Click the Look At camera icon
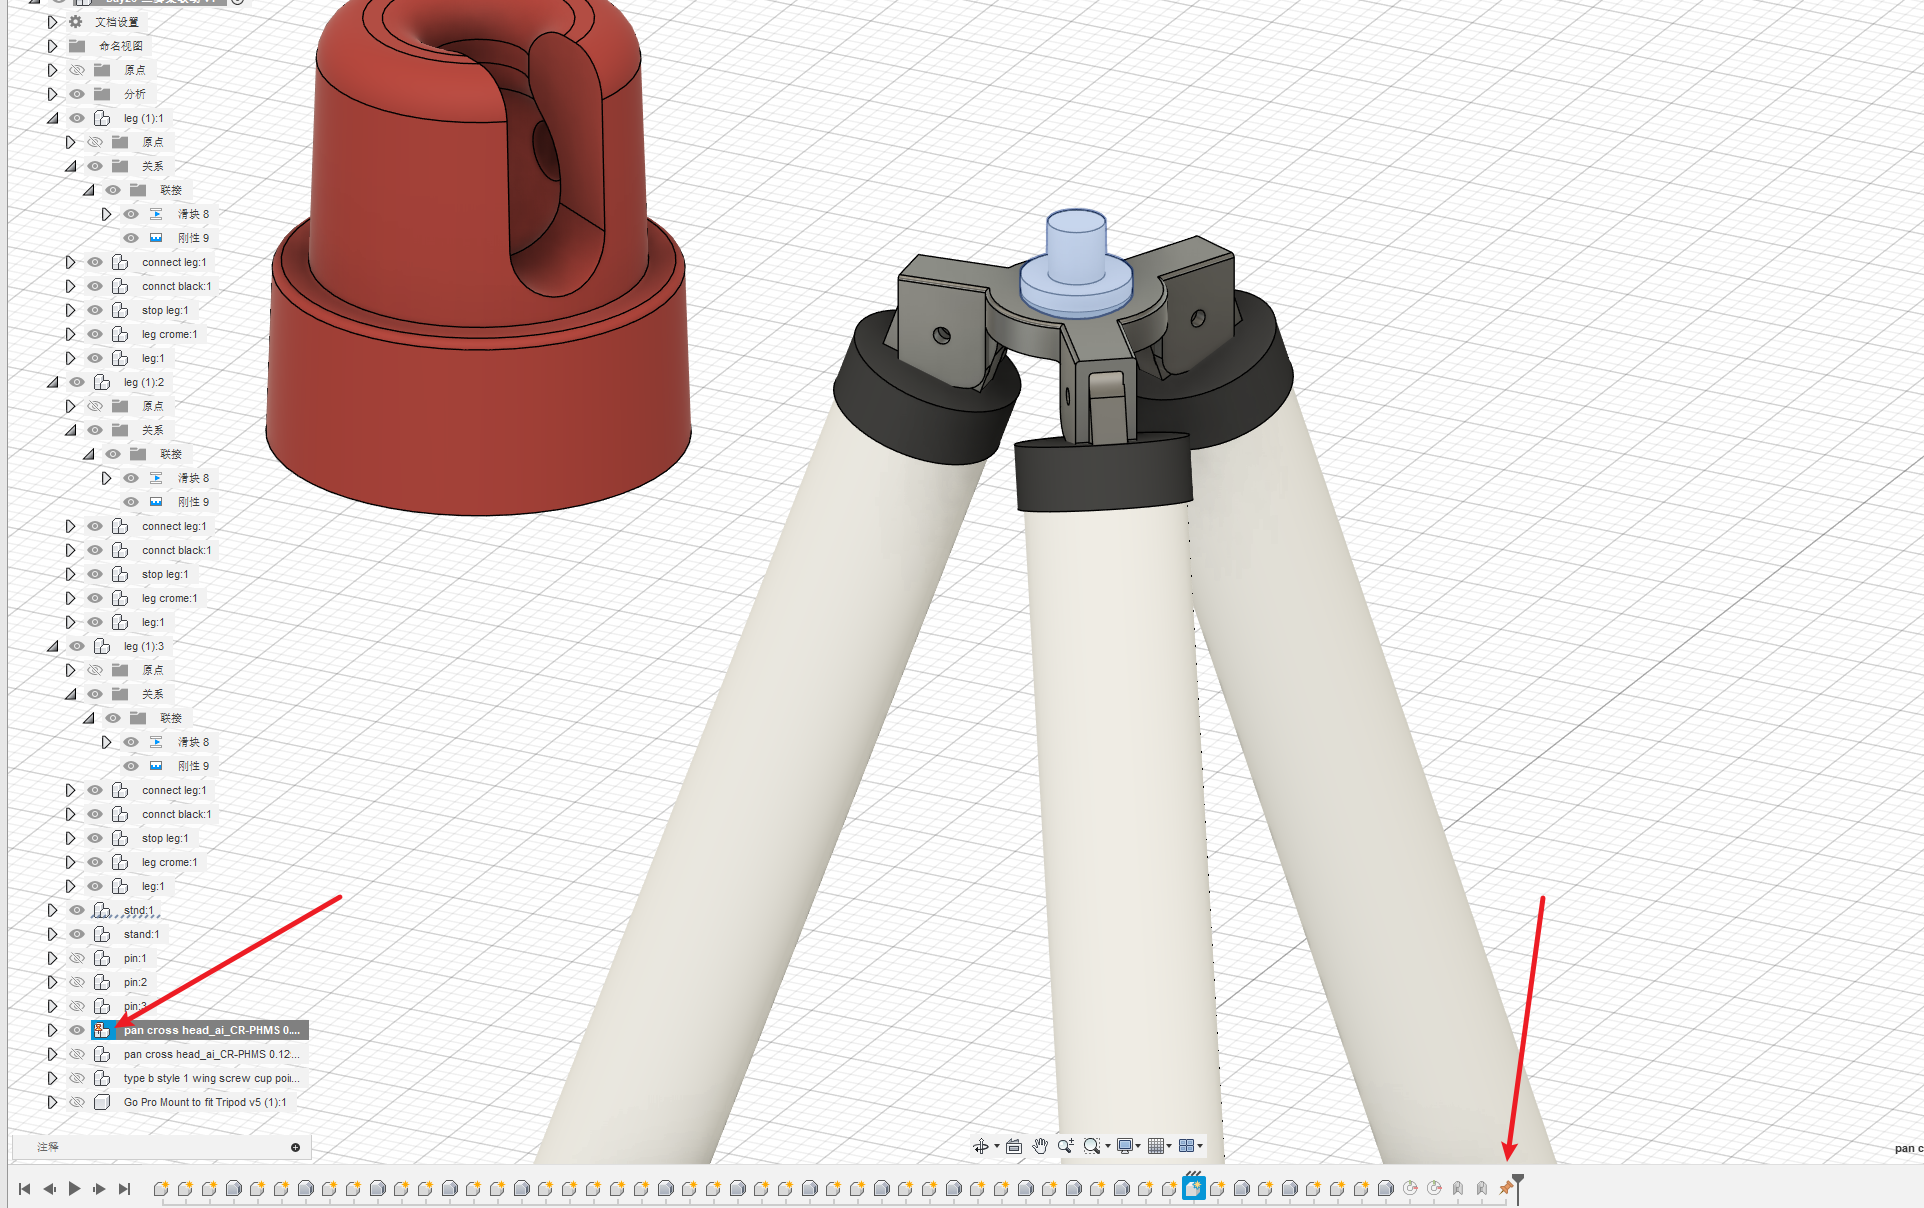The height and width of the screenshot is (1208, 1924). point(1013,1146)
